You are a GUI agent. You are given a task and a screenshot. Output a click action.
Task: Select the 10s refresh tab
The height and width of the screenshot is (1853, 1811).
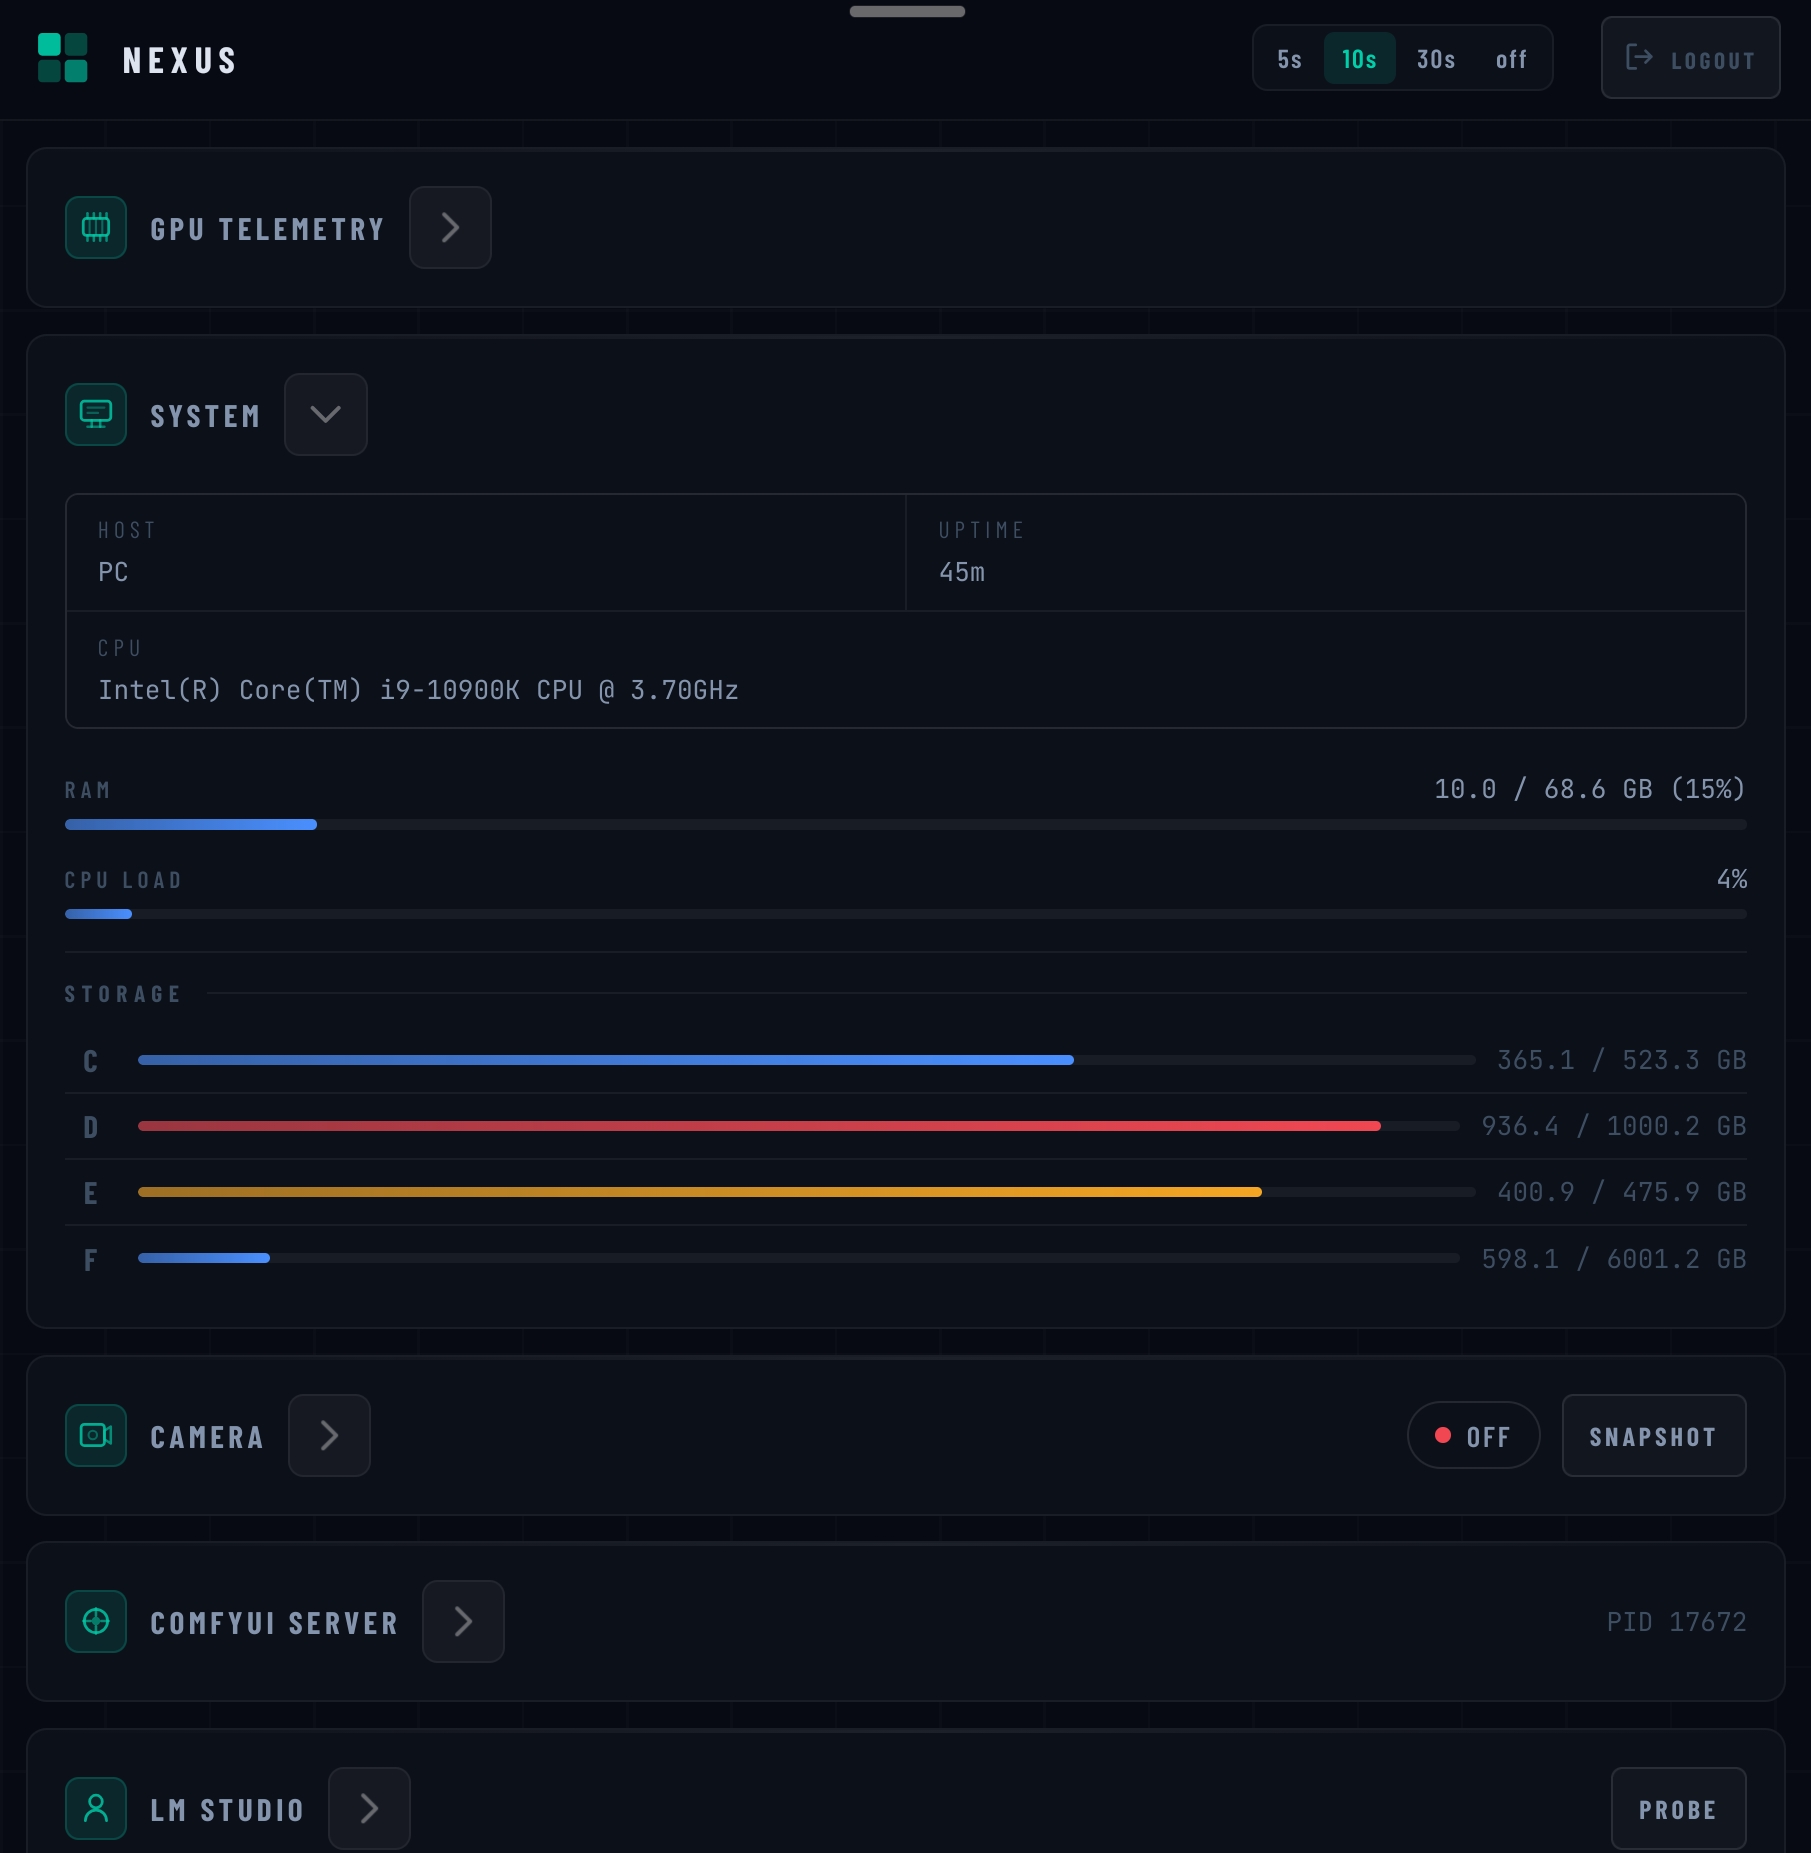pyautogui.click(x=1358, y=58)
